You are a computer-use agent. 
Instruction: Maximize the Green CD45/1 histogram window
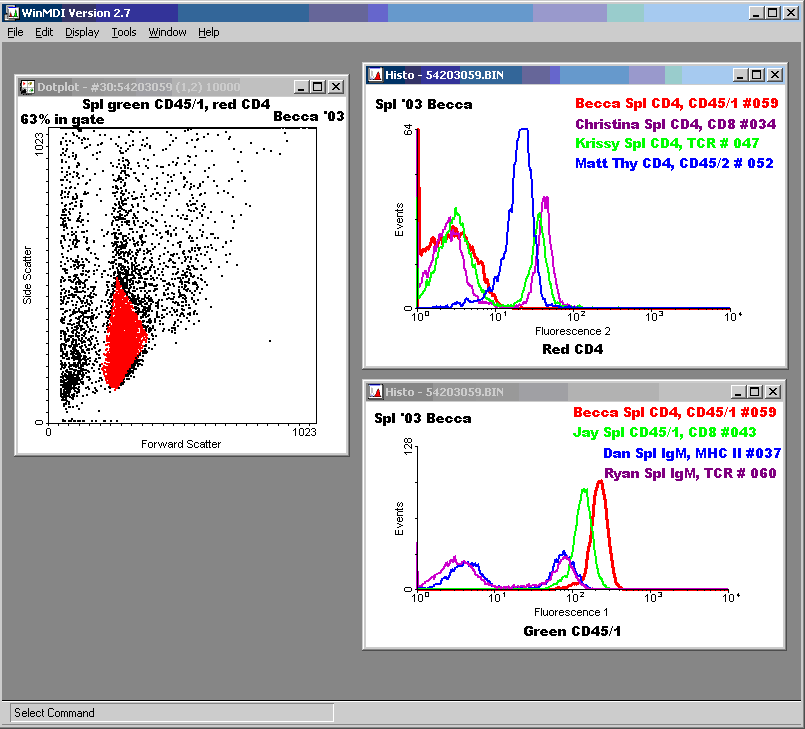coord(756,392)
